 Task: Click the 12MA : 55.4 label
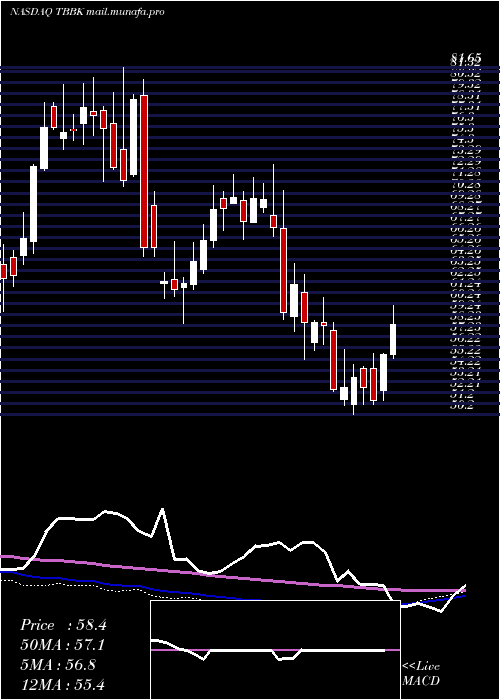click(63, 684)
